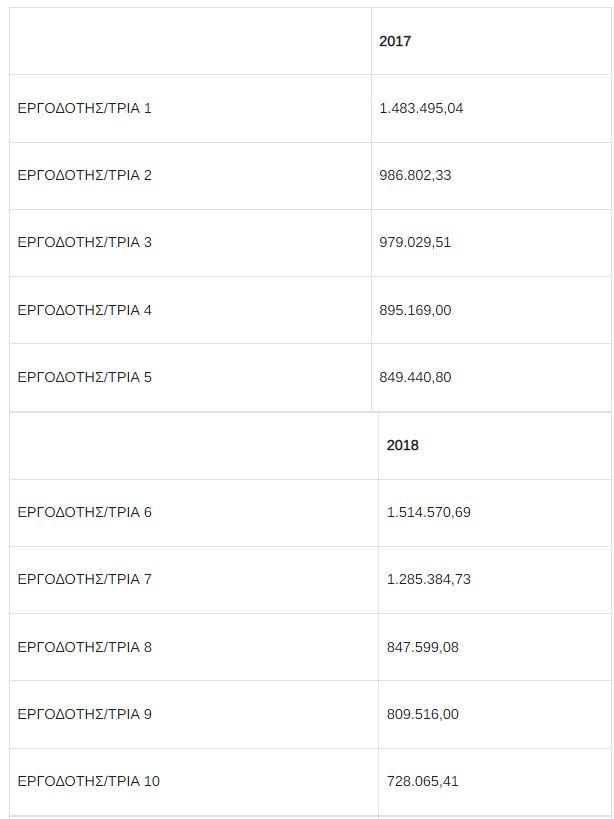Click the value 1.285.384,73
The height and width of the screenshot is (819, 614).
pos(428,579)
